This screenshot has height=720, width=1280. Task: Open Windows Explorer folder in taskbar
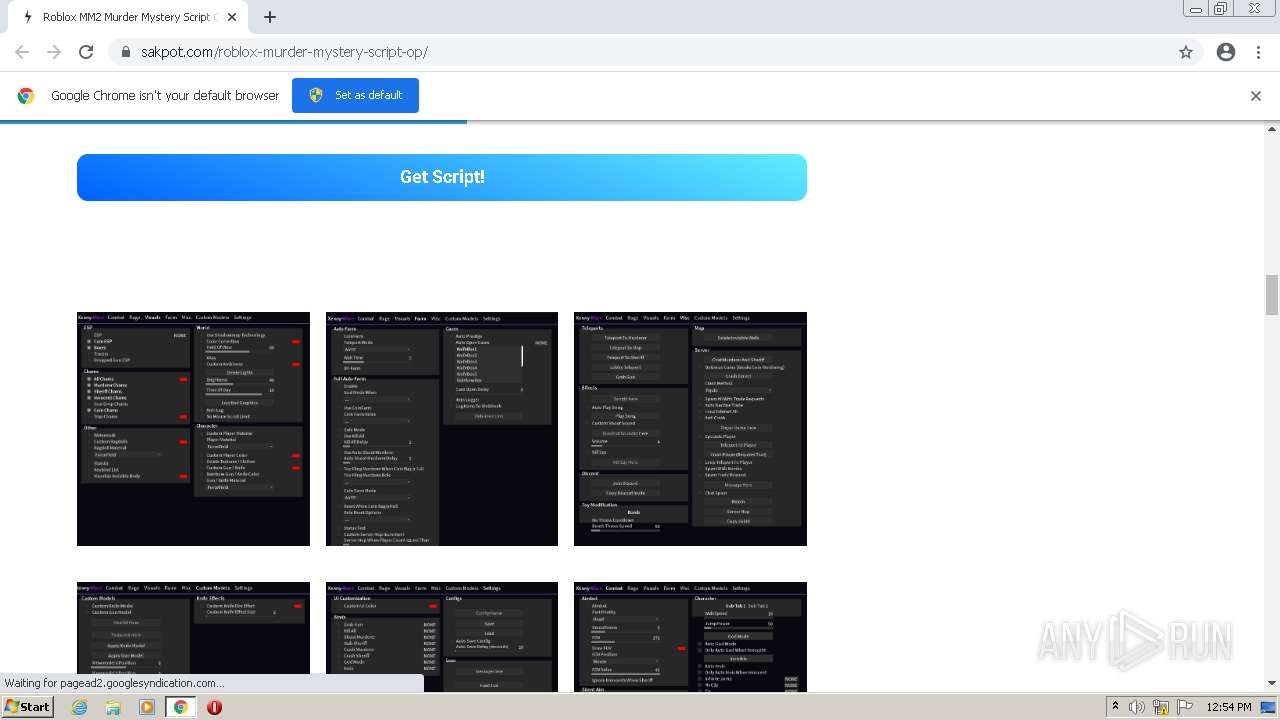pos(113,707)
